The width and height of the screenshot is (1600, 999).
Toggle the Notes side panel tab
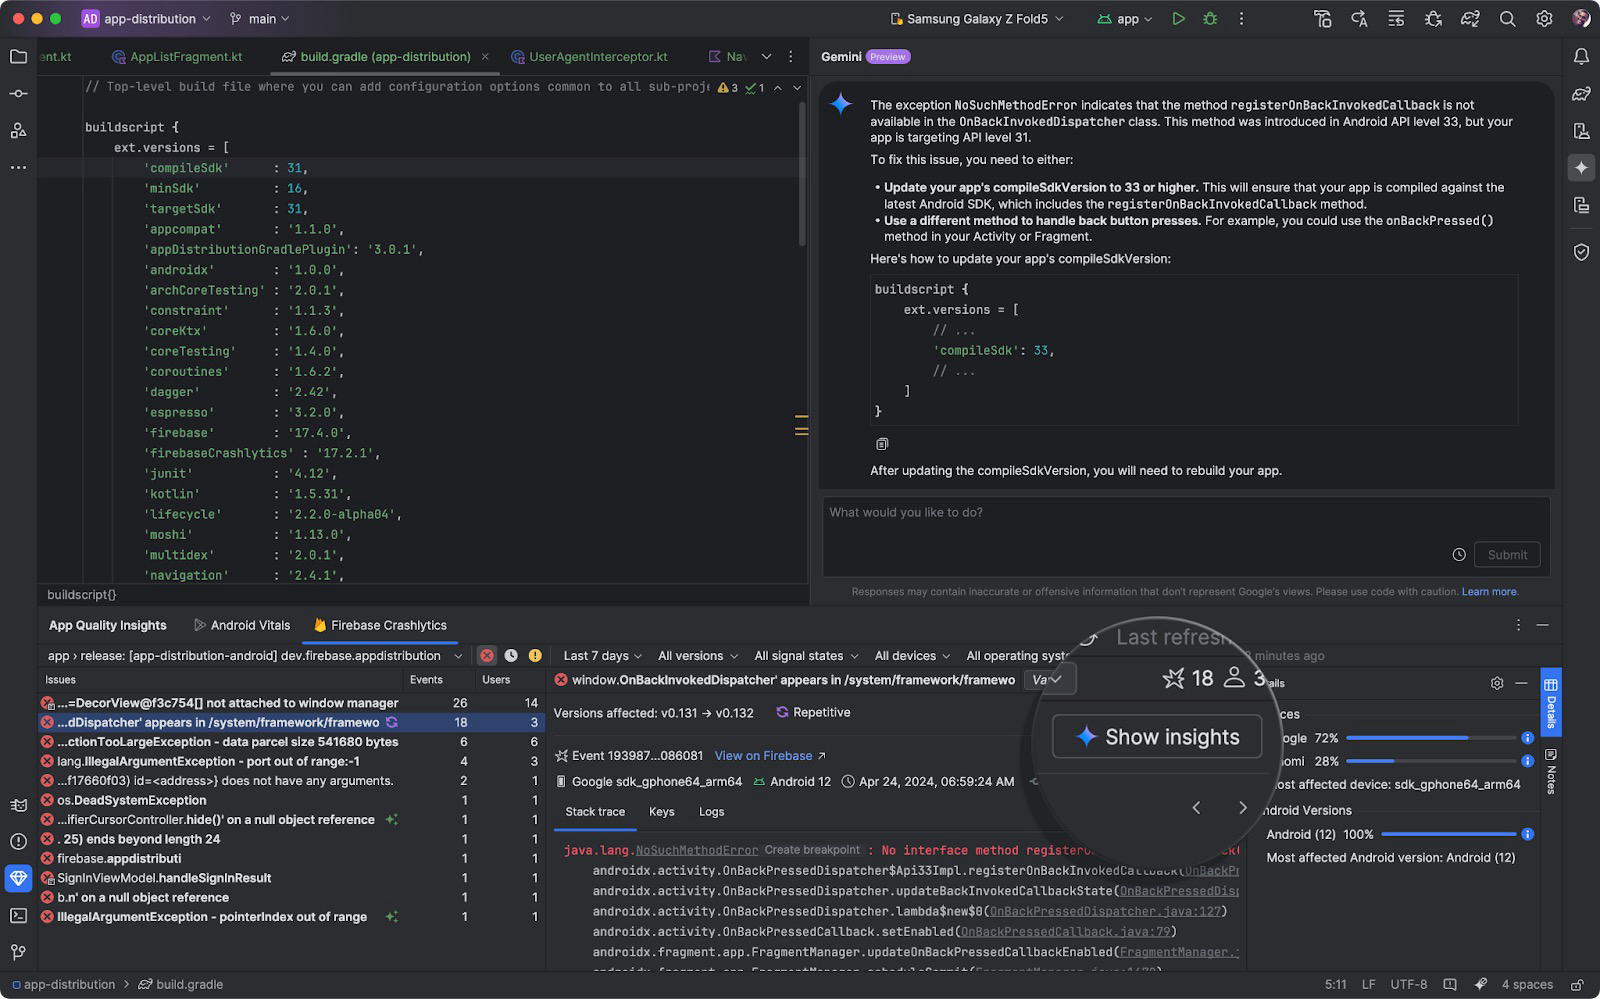tap(1551, 770)
